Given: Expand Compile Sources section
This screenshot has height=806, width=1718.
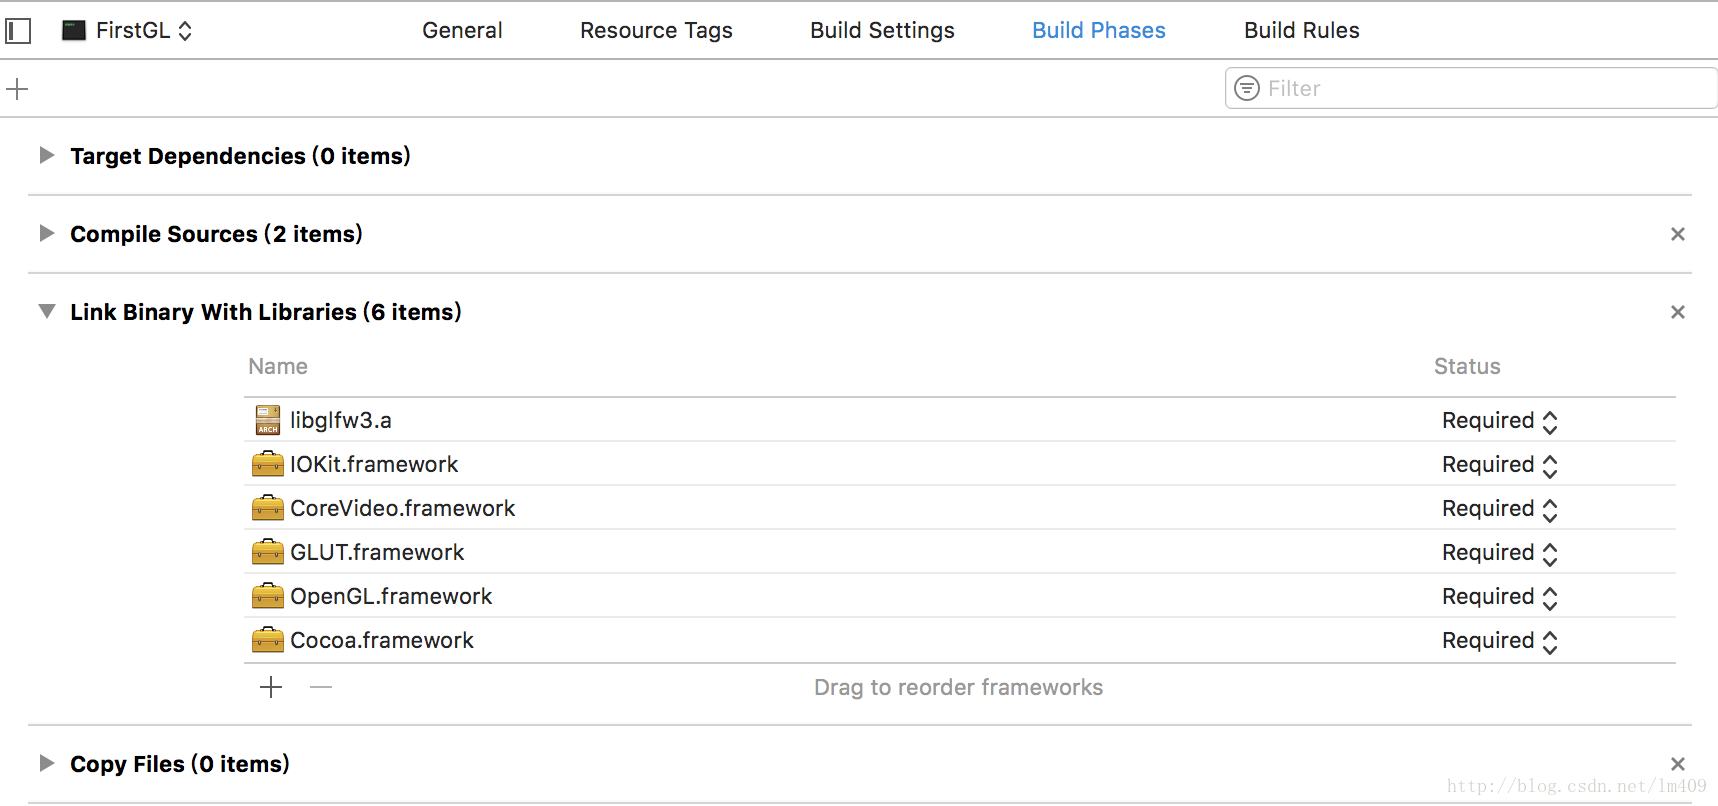Looking at the screenshot, I should tap(46, 233).
